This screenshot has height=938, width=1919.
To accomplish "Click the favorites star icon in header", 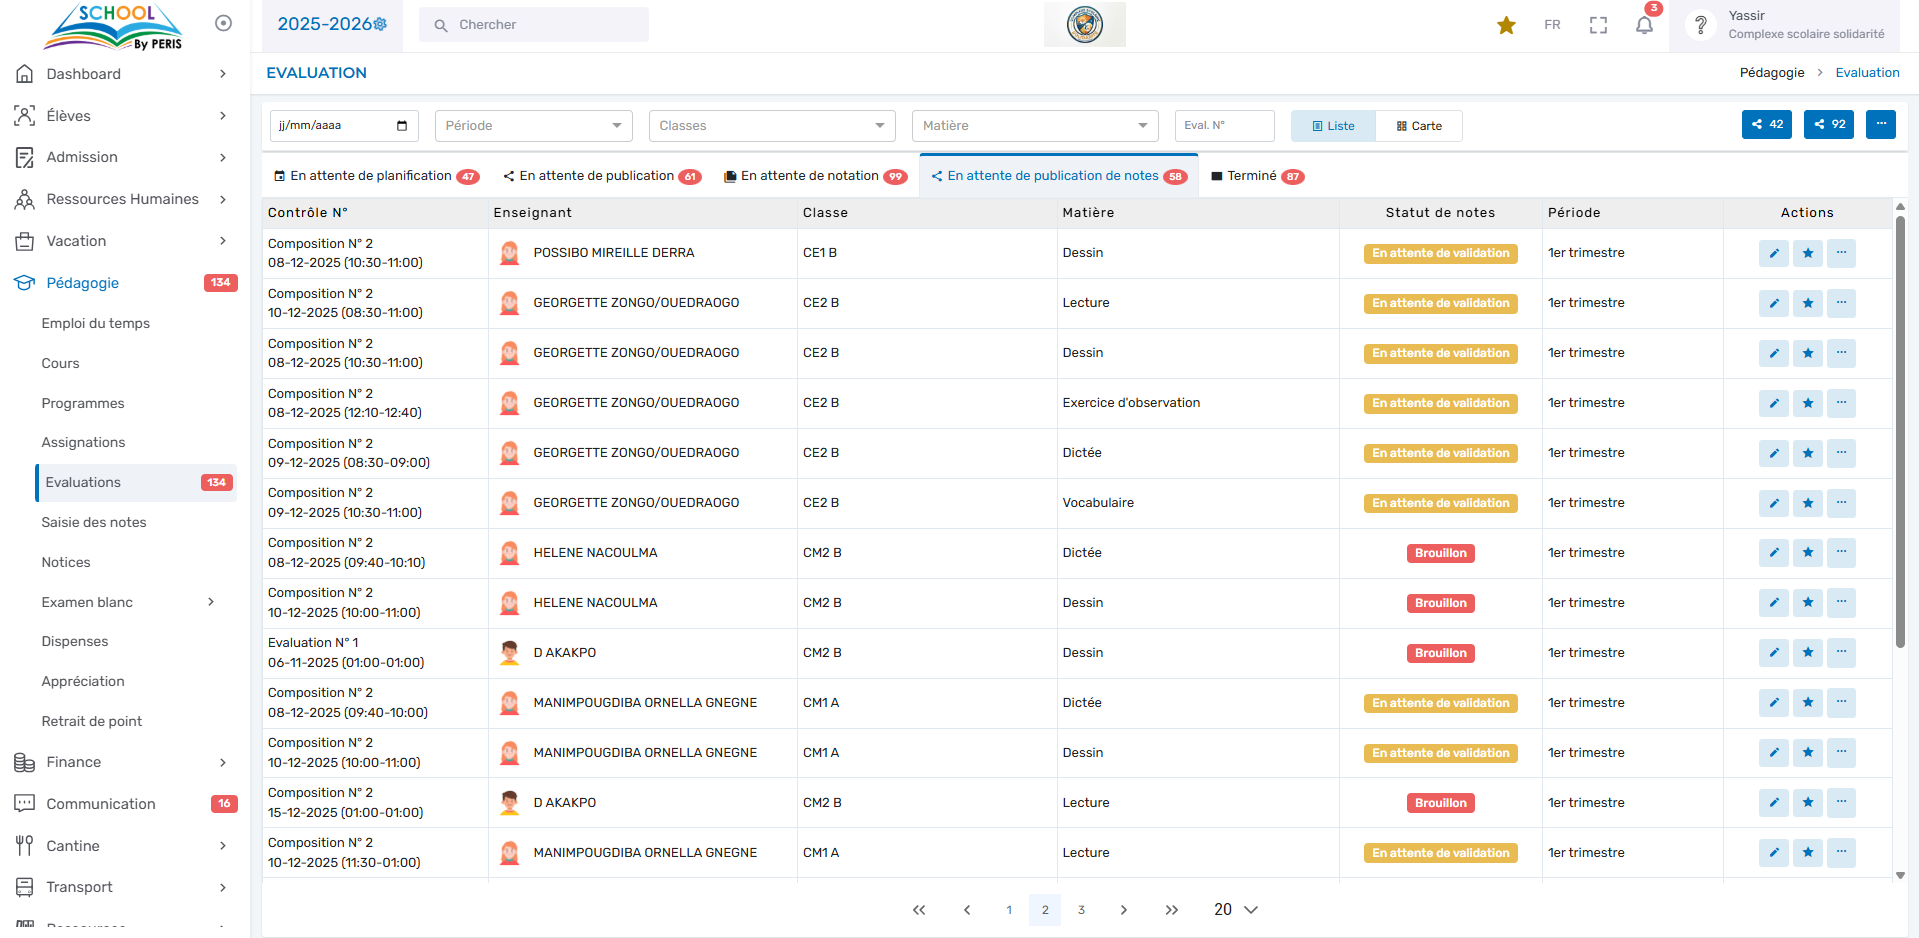I will click(1506, 25).
